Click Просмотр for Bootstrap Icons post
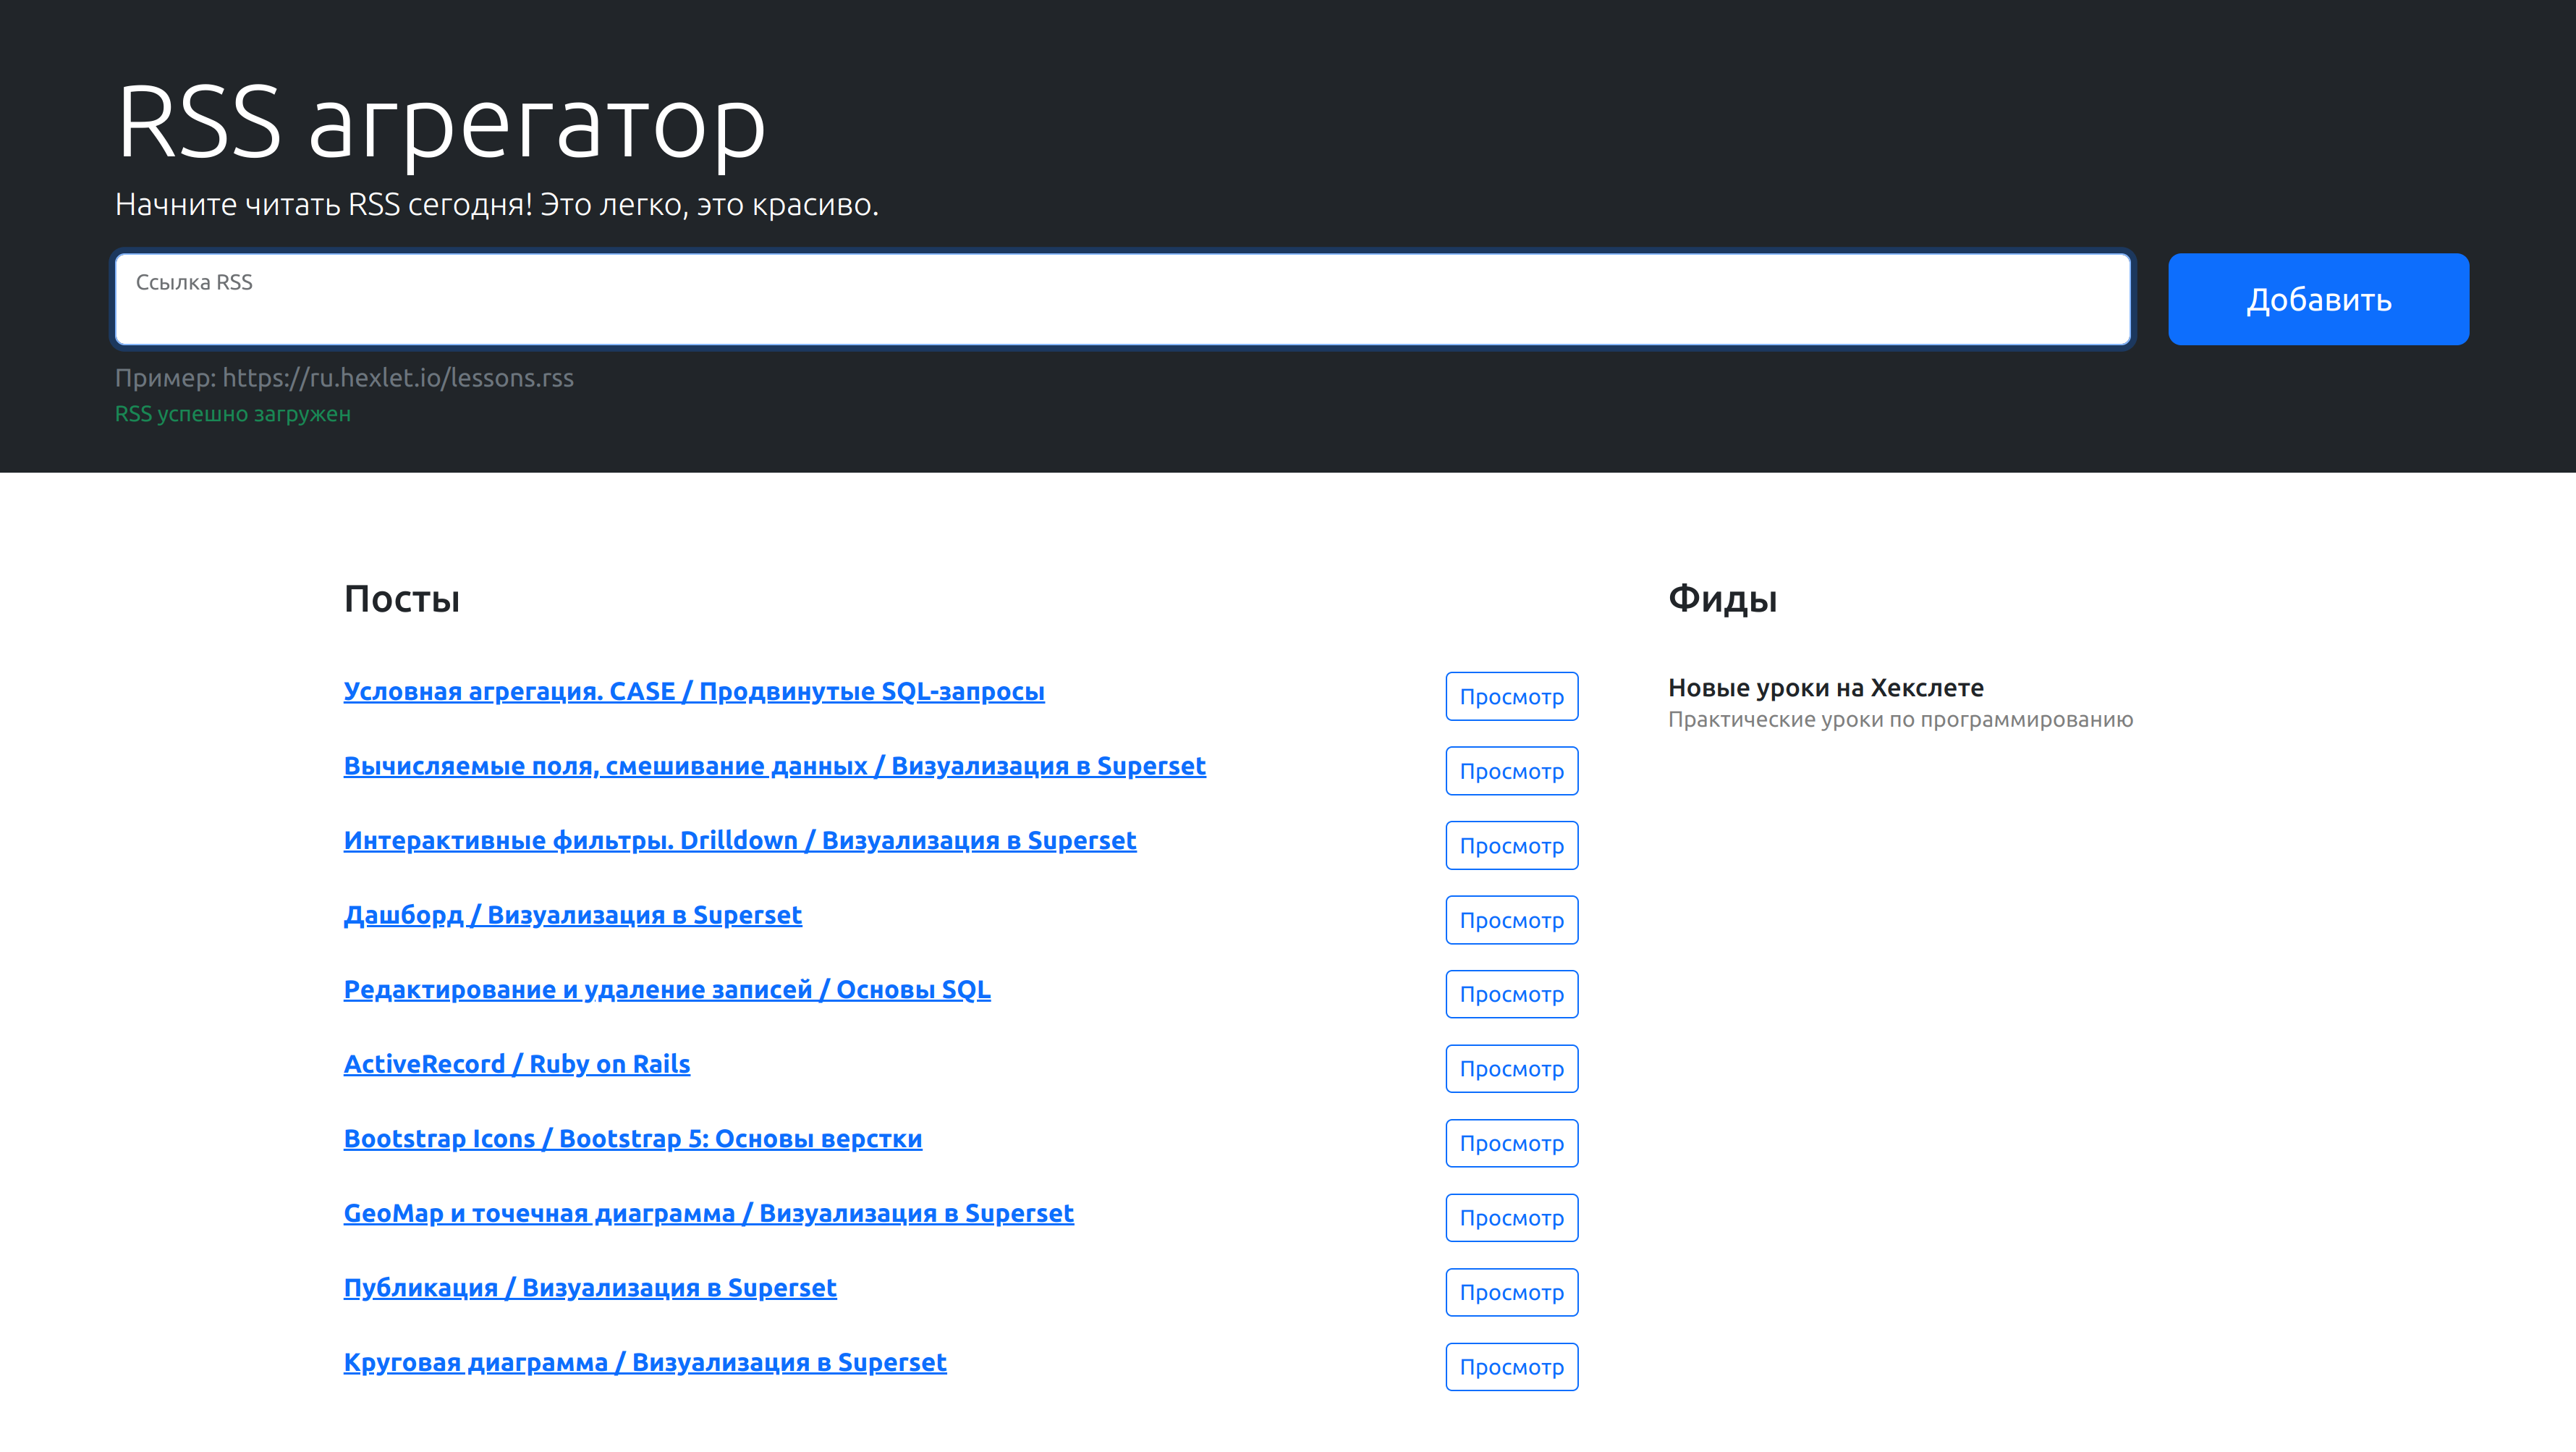This screenshot has width=2576, height=1452. click(x=1510, y=1143)
